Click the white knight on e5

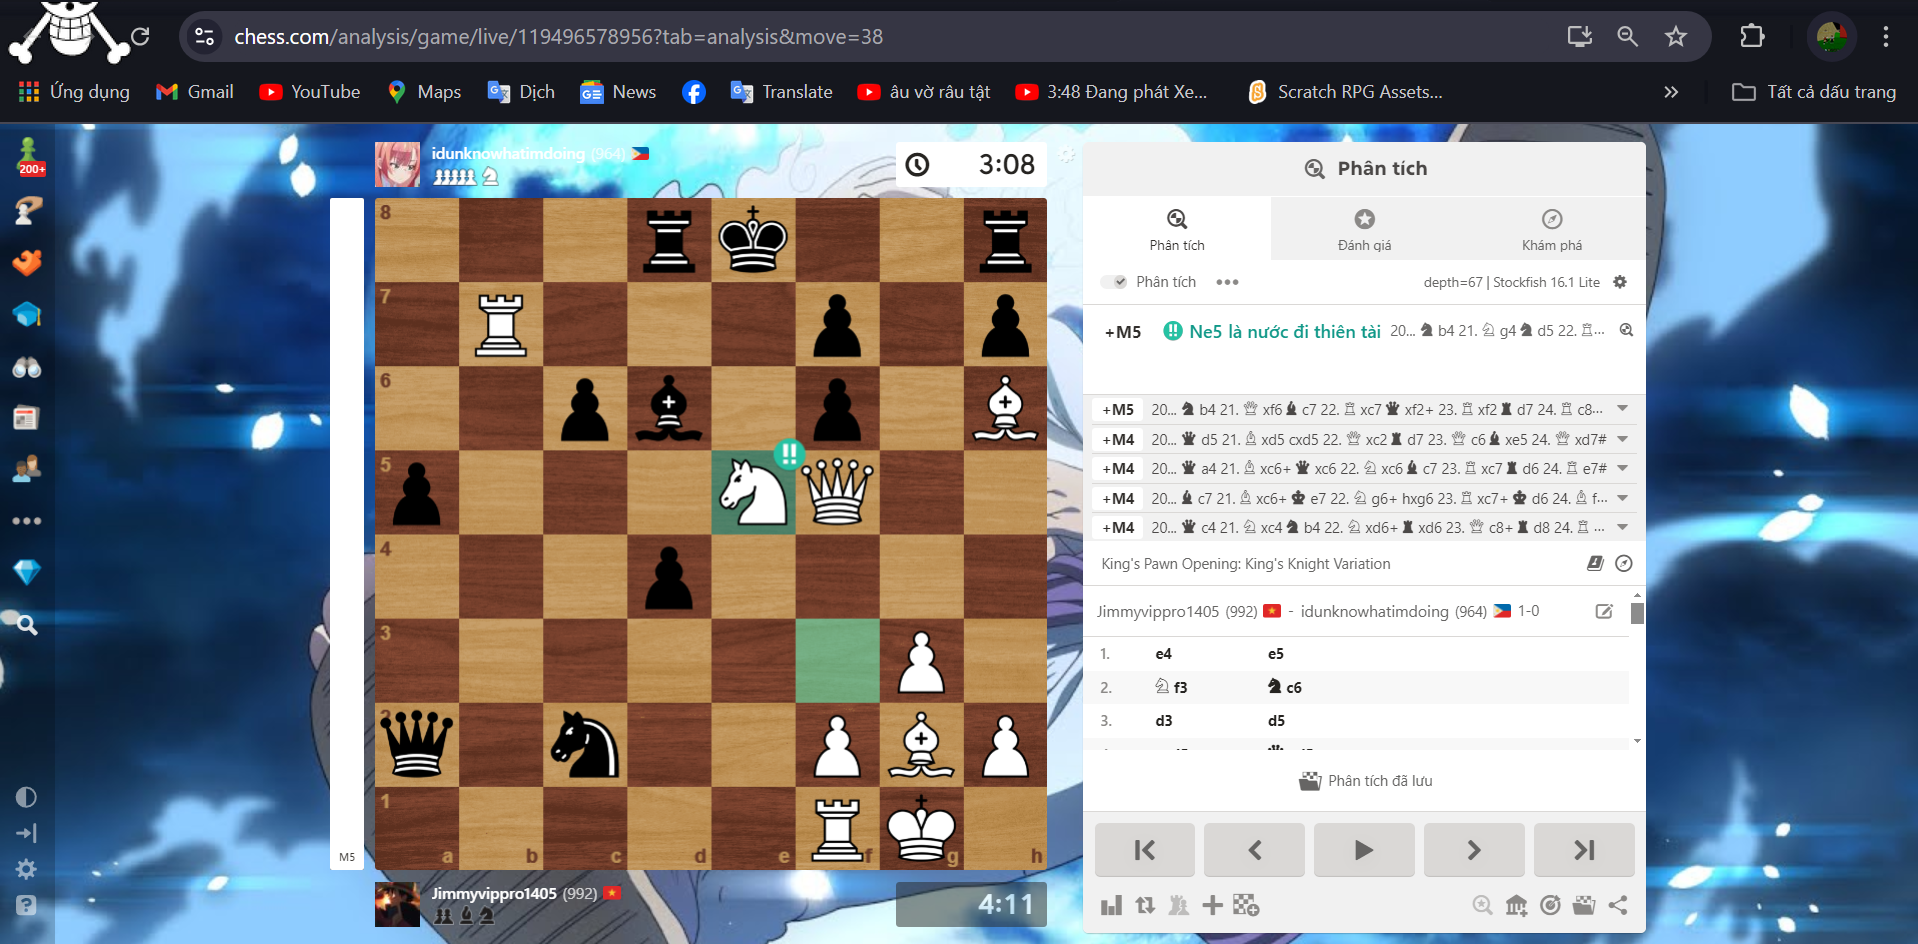[754, 492]
